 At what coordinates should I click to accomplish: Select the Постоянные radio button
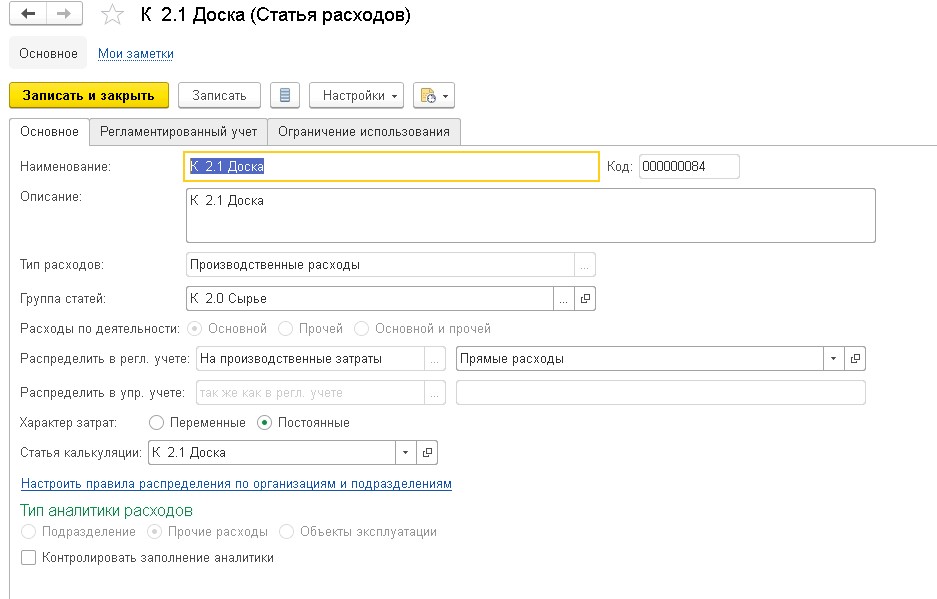click(x=265, y=423)
